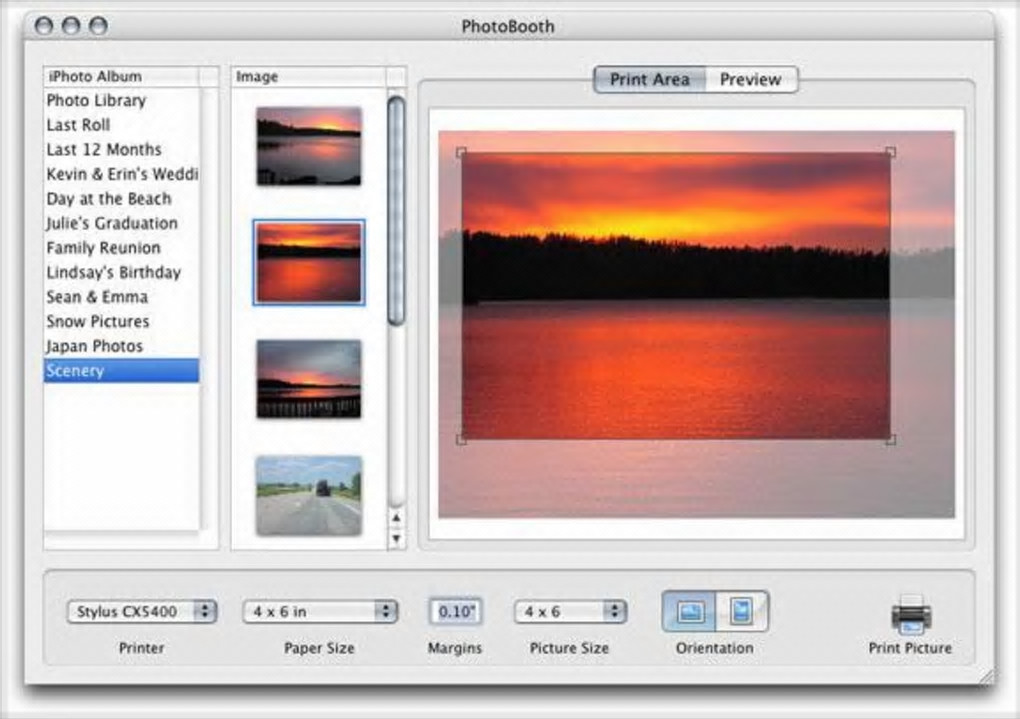Zoom the PhotoBooth window
This screenshot has height=719, width=1020.
coord(98,26)
